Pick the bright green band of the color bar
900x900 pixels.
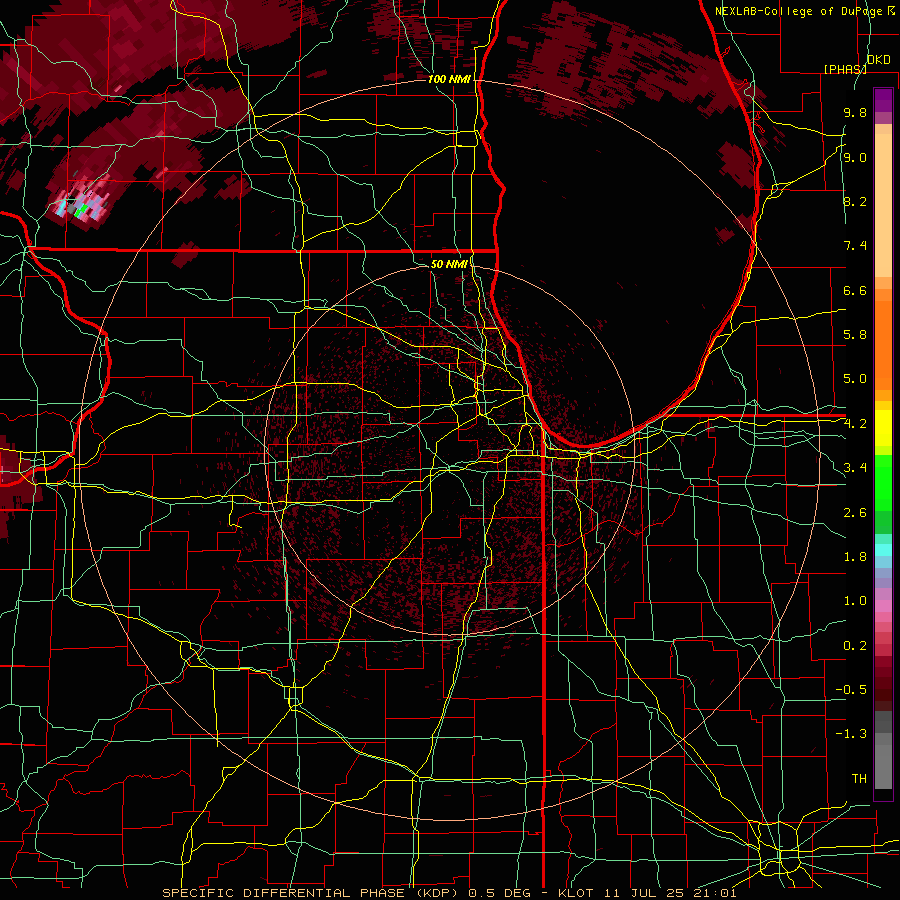883,483
